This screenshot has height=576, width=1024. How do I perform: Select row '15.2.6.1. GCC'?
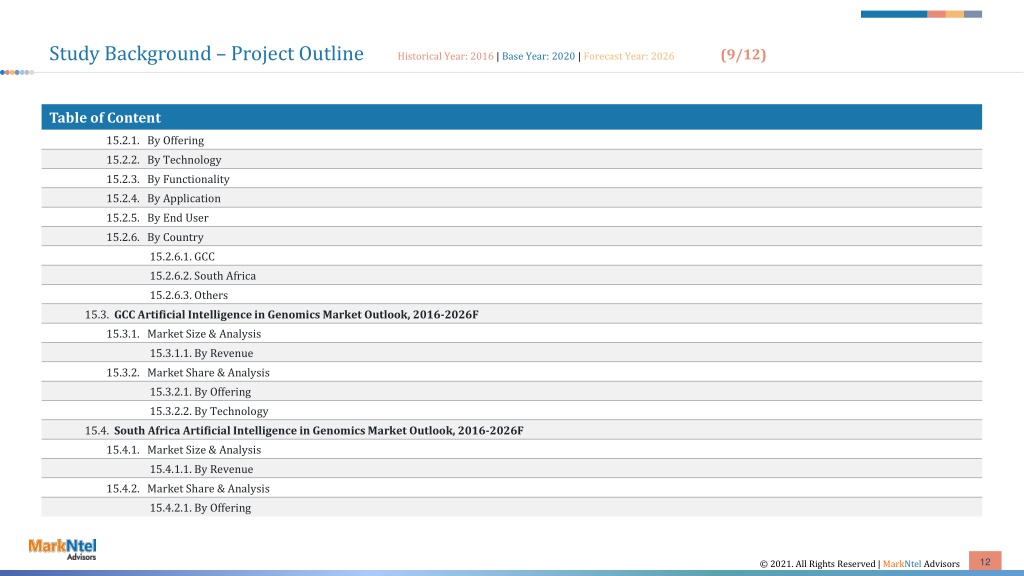tap(511, 256)
